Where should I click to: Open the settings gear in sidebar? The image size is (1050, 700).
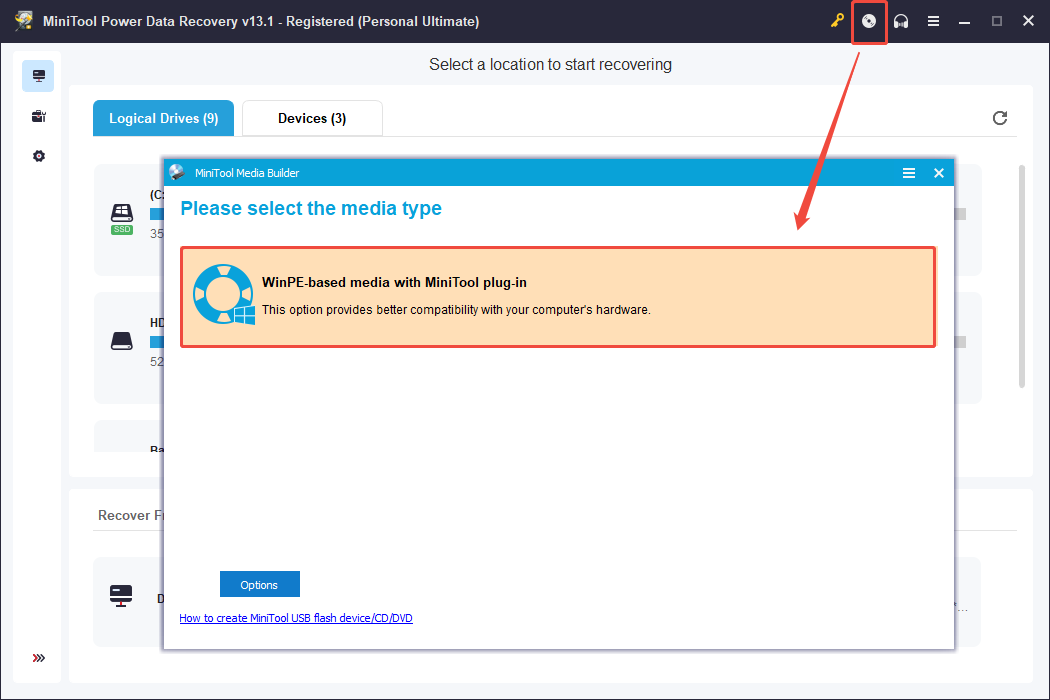(x=39, y=156)
